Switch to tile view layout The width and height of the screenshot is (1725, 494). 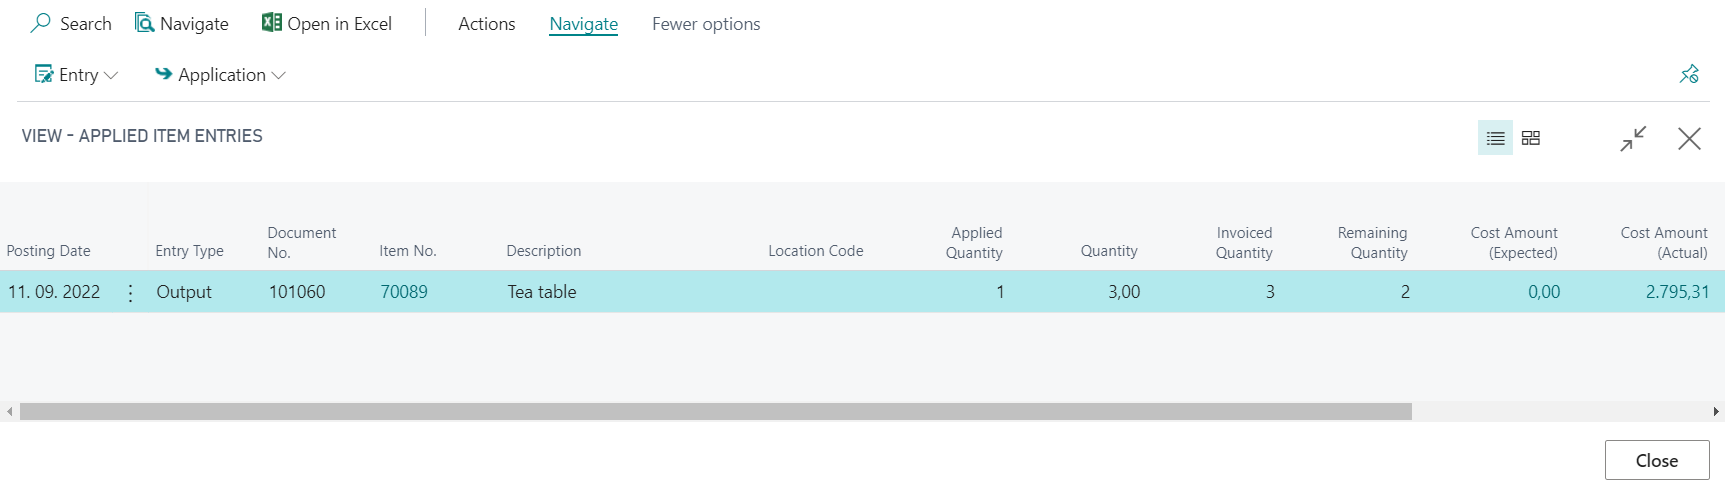(1531, 138)
